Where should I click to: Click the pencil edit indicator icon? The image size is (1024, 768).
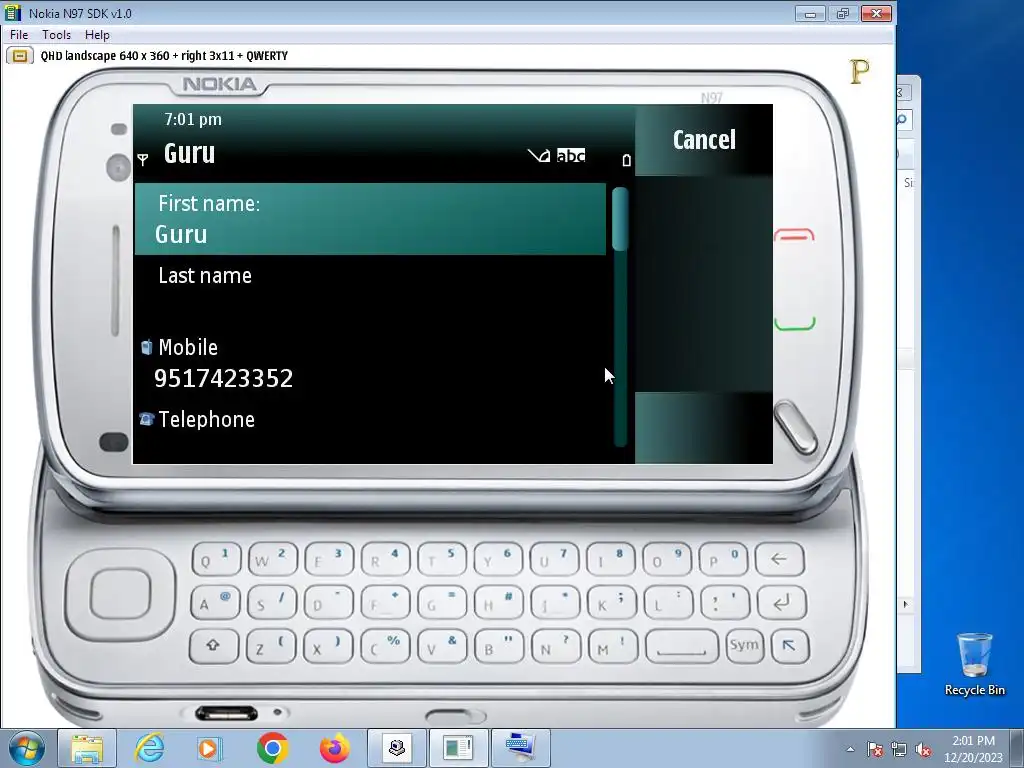[539, 155]
